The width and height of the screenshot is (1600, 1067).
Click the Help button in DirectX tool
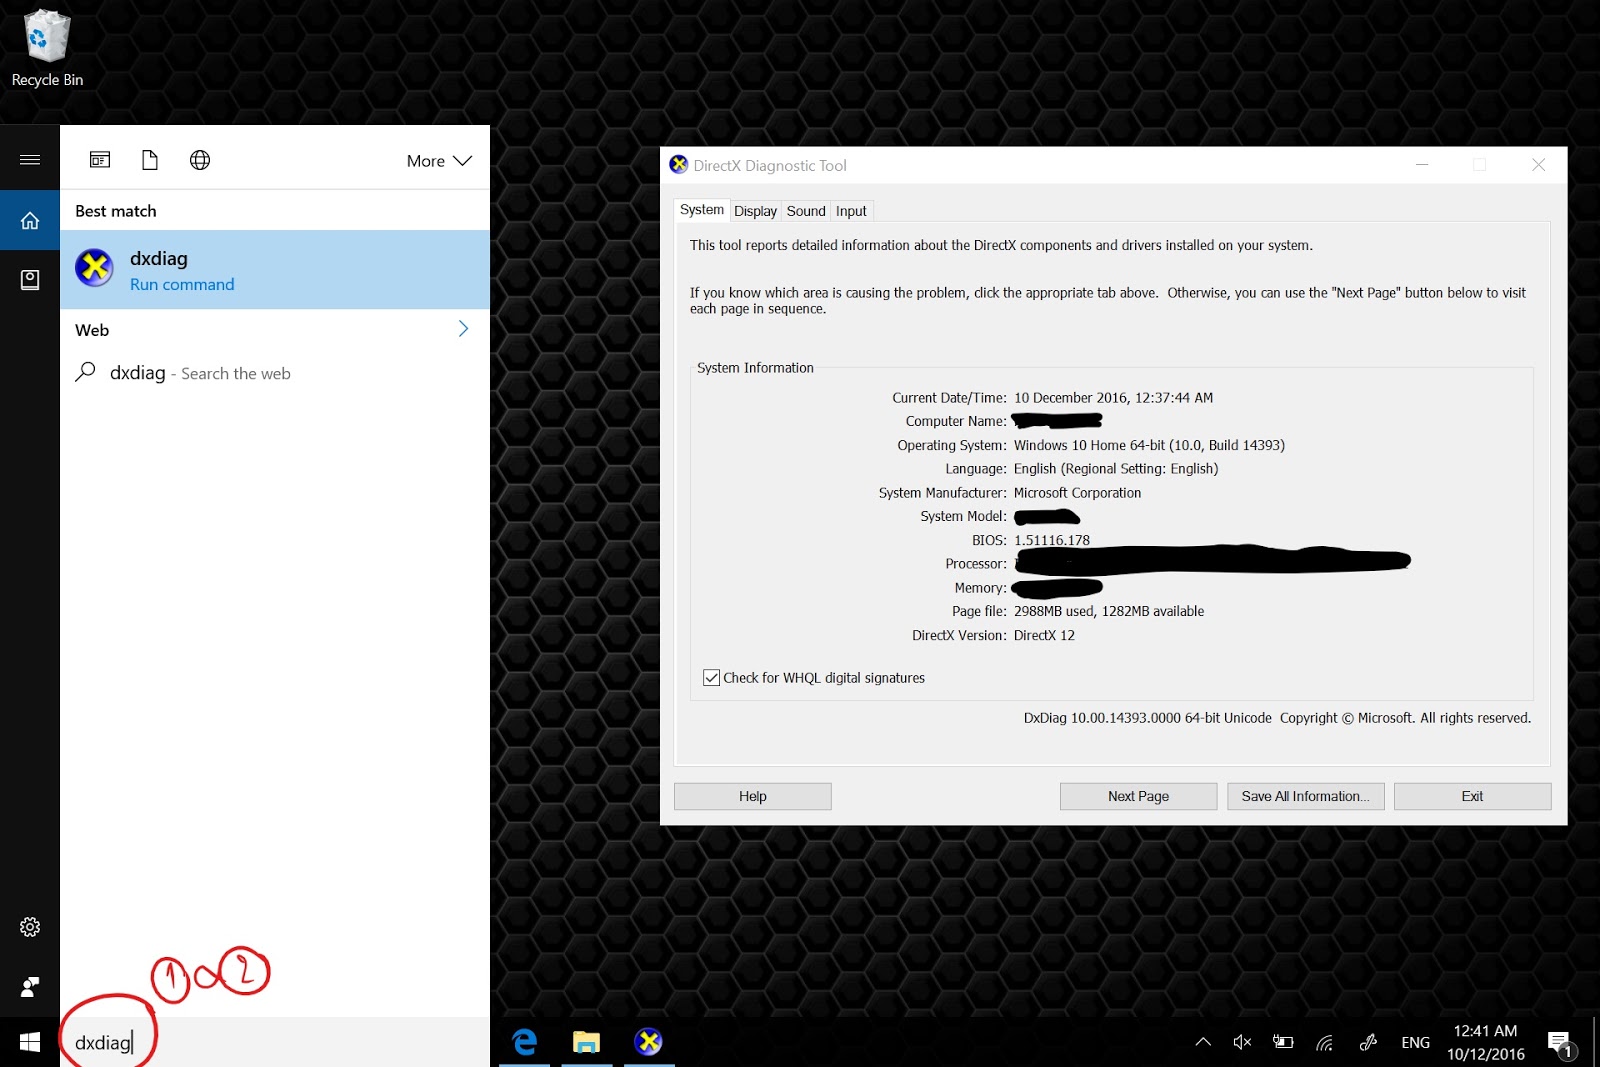tap(753, 796)
